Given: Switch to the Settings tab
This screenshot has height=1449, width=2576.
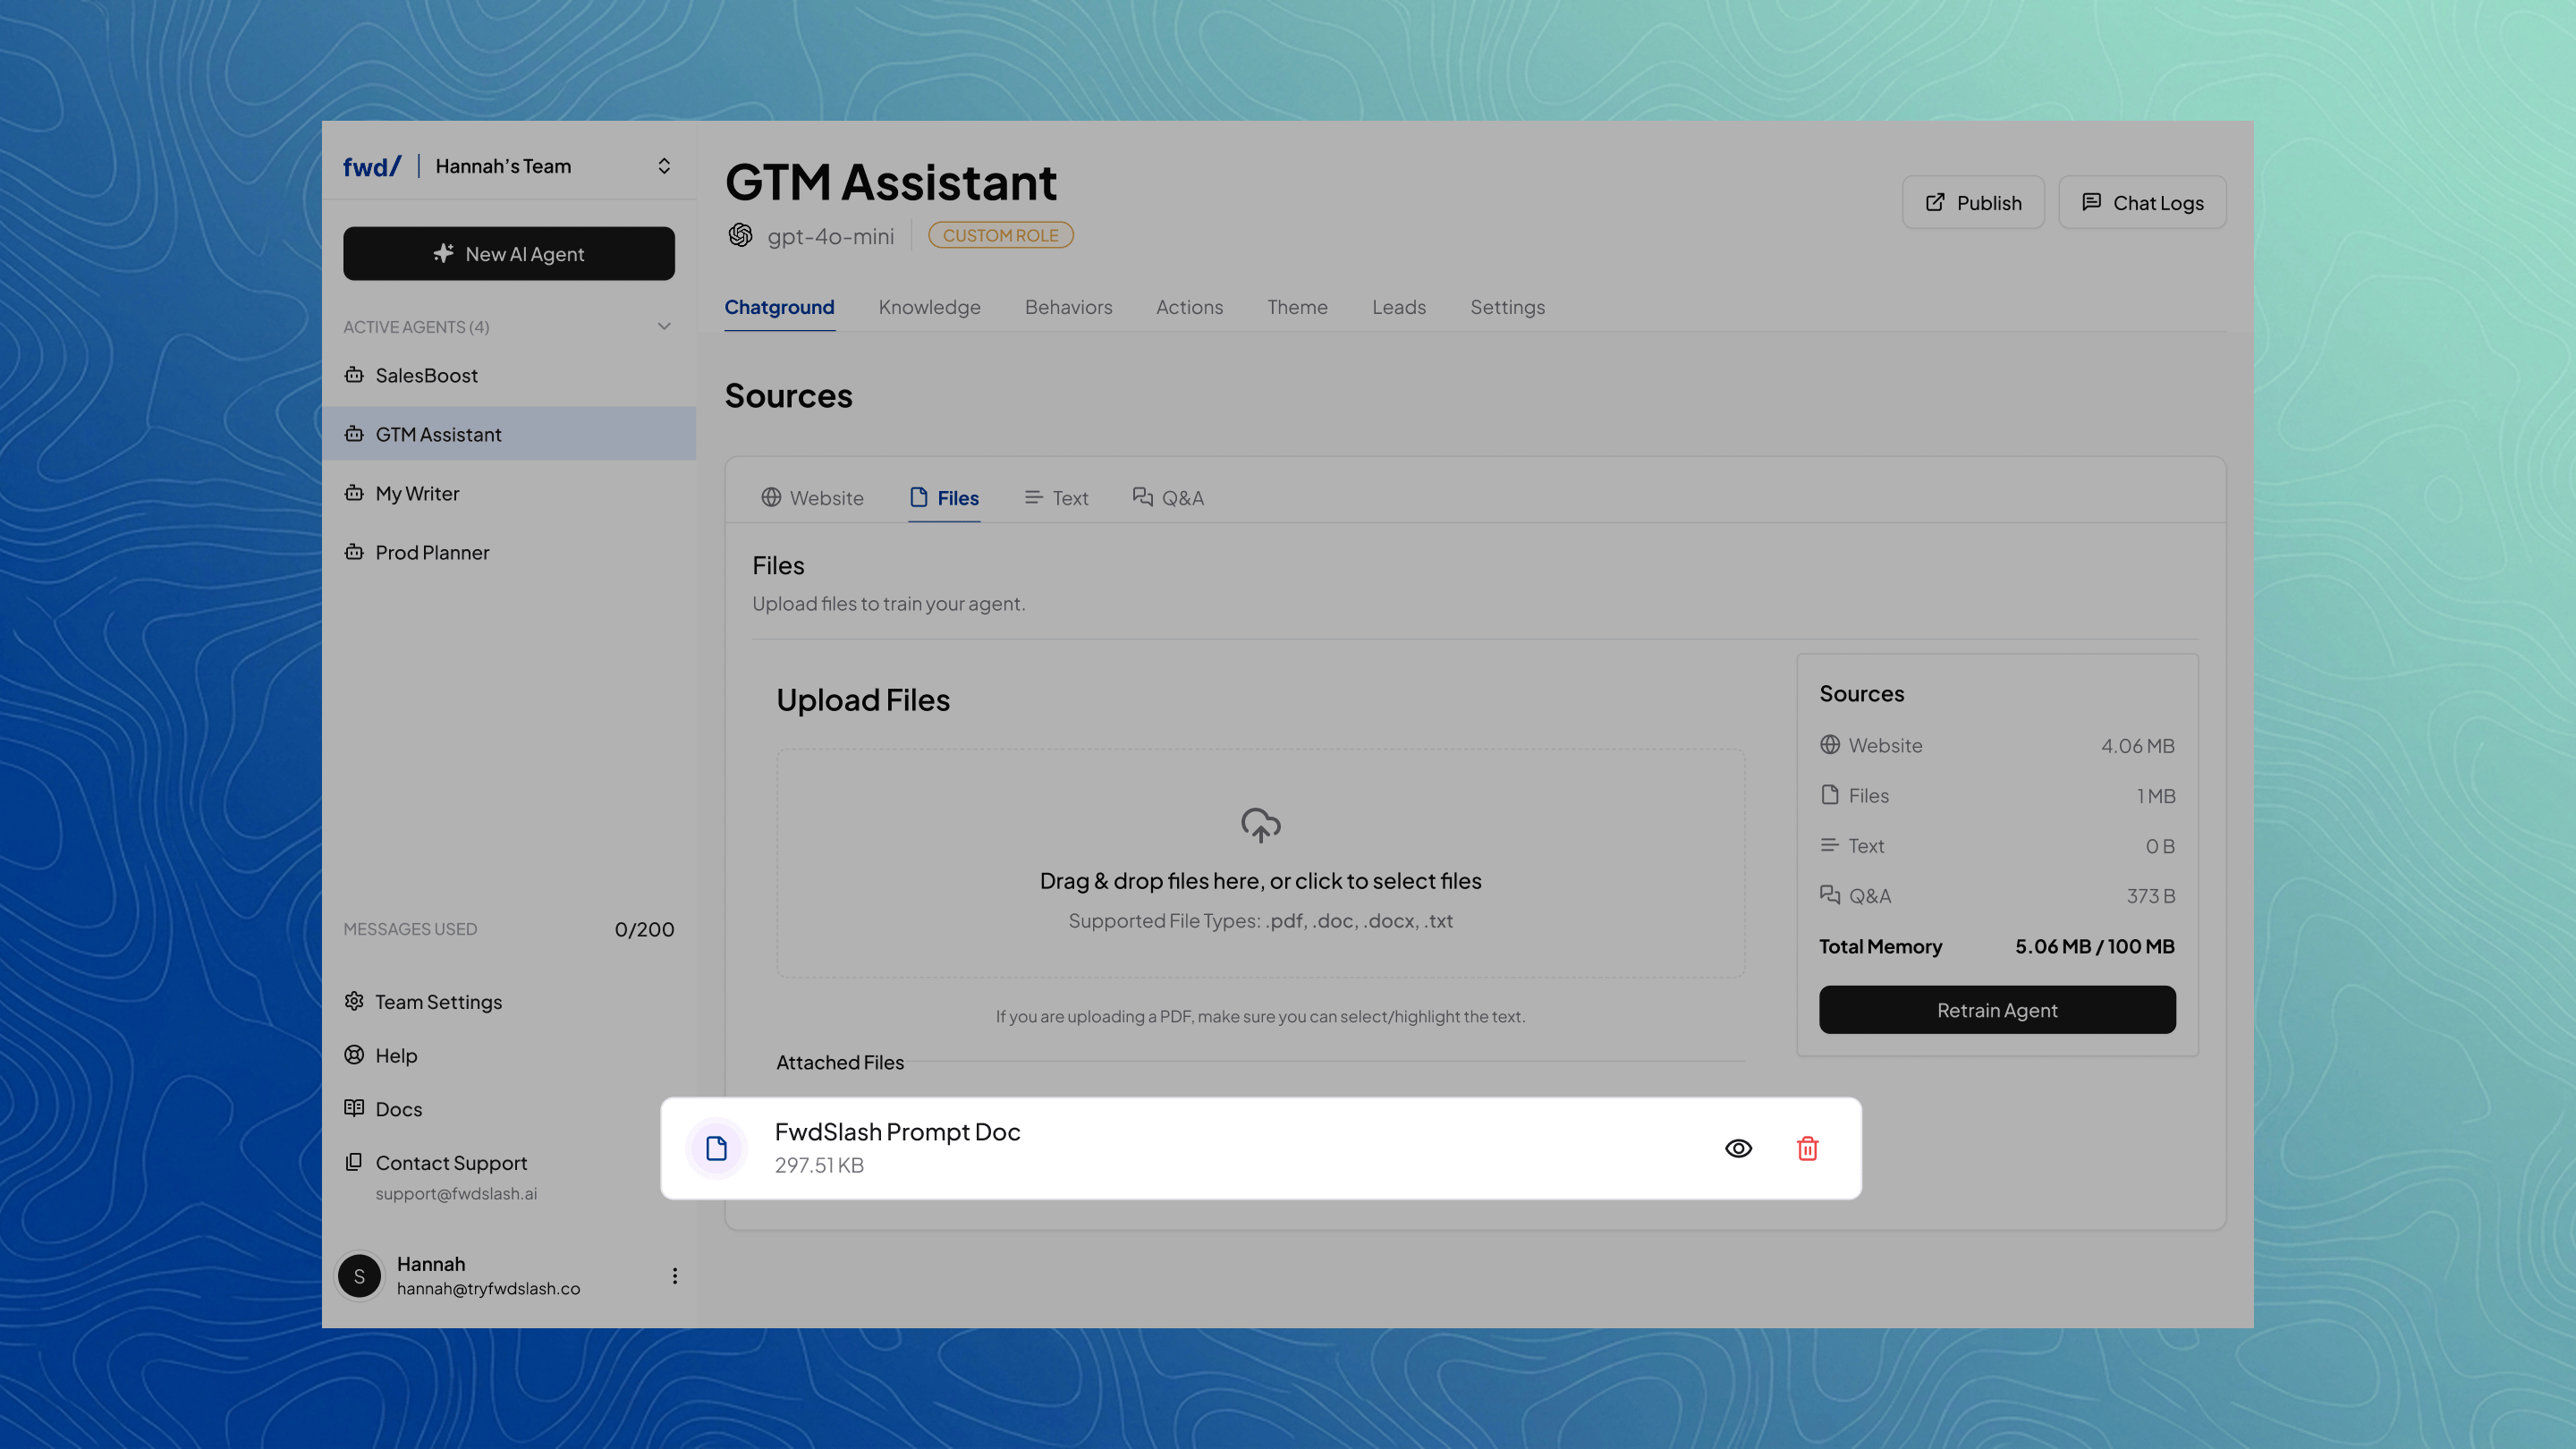Looking at the screenshot, I should point(1508,307).
